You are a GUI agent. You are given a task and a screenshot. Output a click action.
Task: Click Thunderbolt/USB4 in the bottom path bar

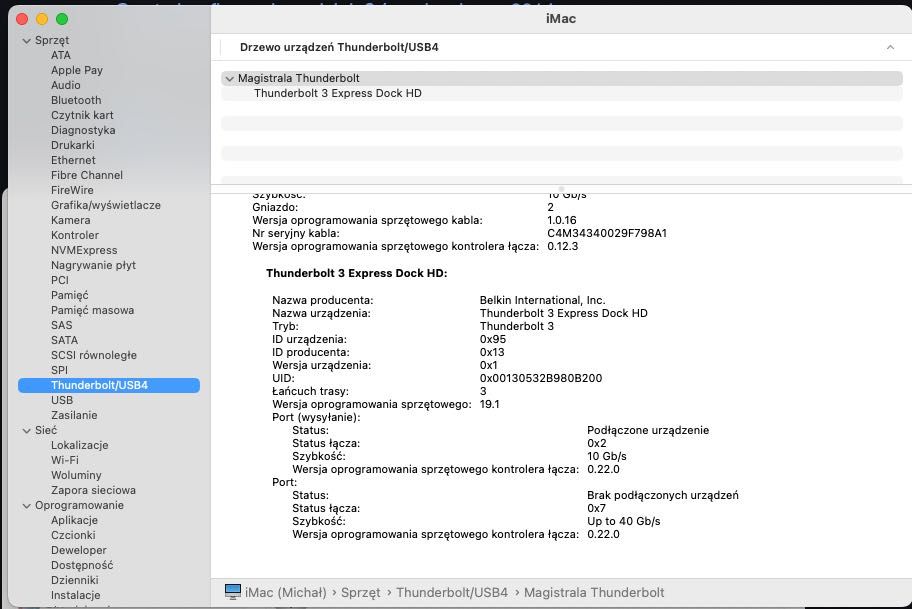452,593
